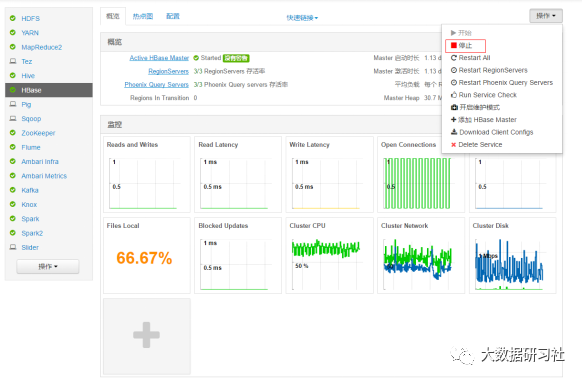Open the Hive service
The width and height of the screenshot is (583, 381).
click(x=28, y=76)
